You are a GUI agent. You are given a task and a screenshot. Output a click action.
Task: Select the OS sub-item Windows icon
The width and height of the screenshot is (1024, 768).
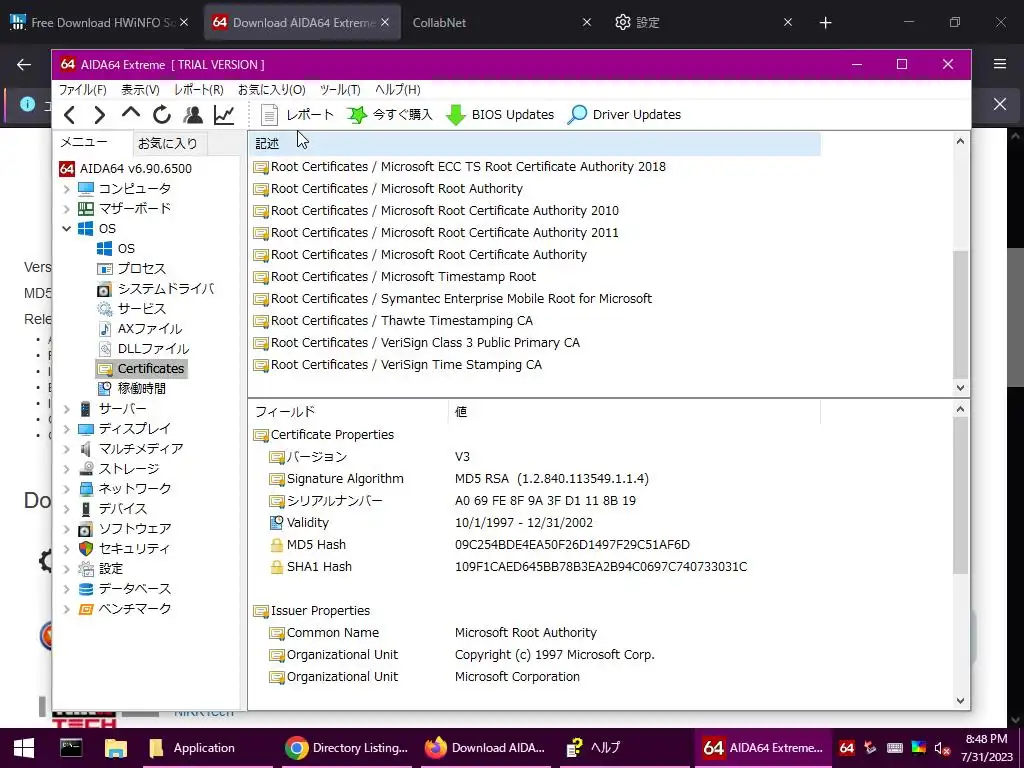click(104, 249)
